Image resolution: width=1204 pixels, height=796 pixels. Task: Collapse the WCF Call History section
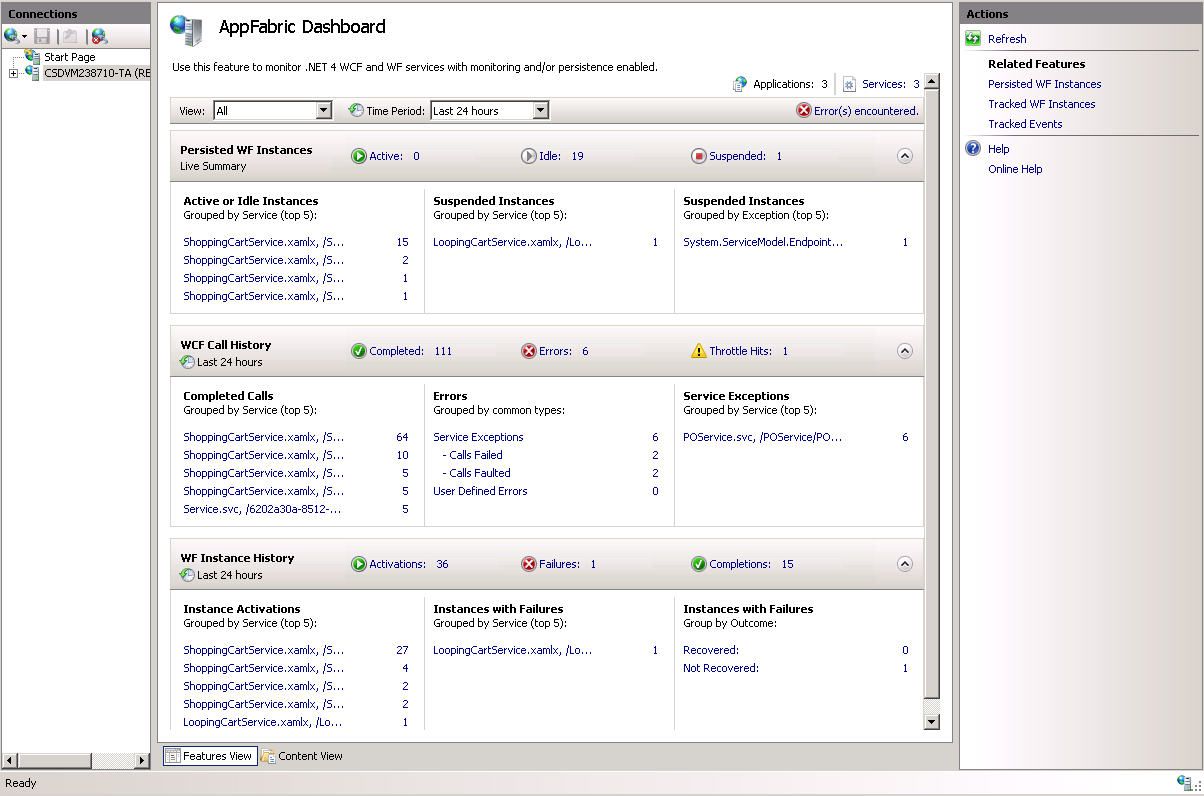point(904,351)
